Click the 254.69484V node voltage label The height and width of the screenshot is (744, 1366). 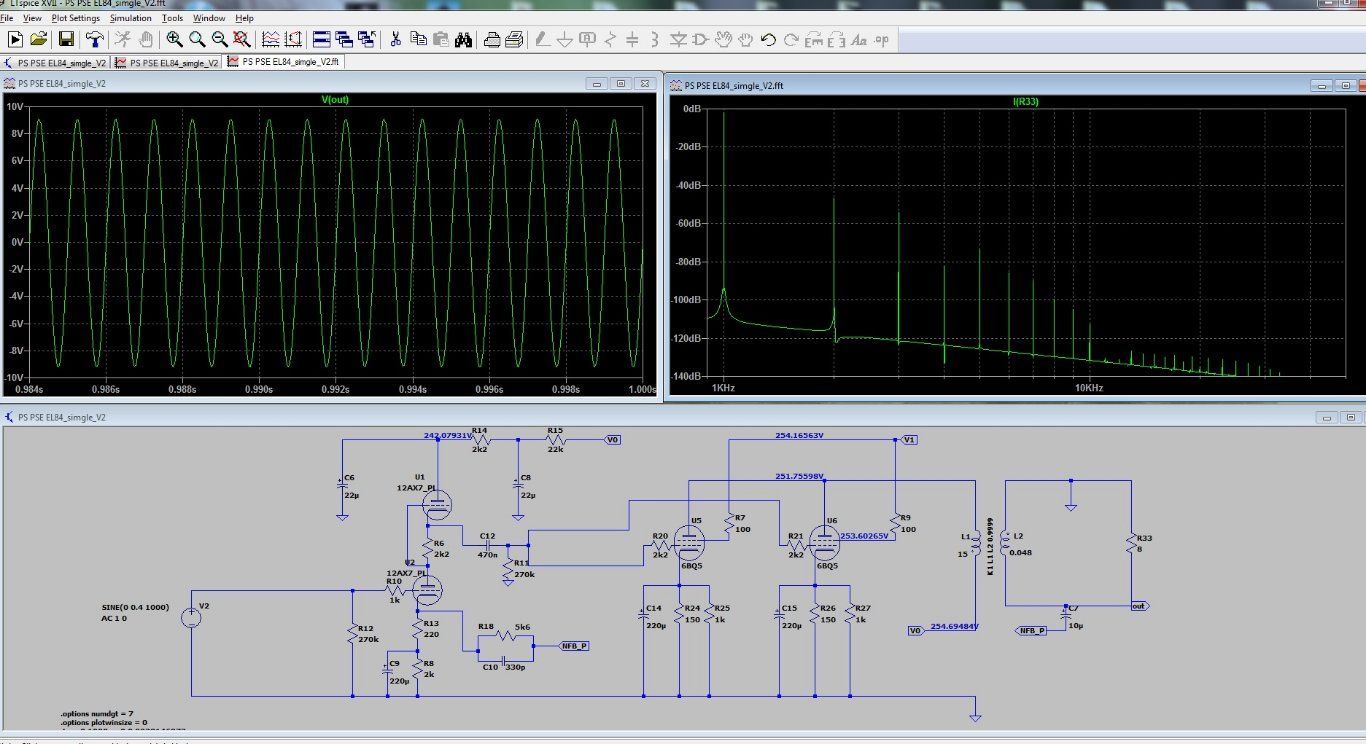pyautogui.click(x=953, y=627)
